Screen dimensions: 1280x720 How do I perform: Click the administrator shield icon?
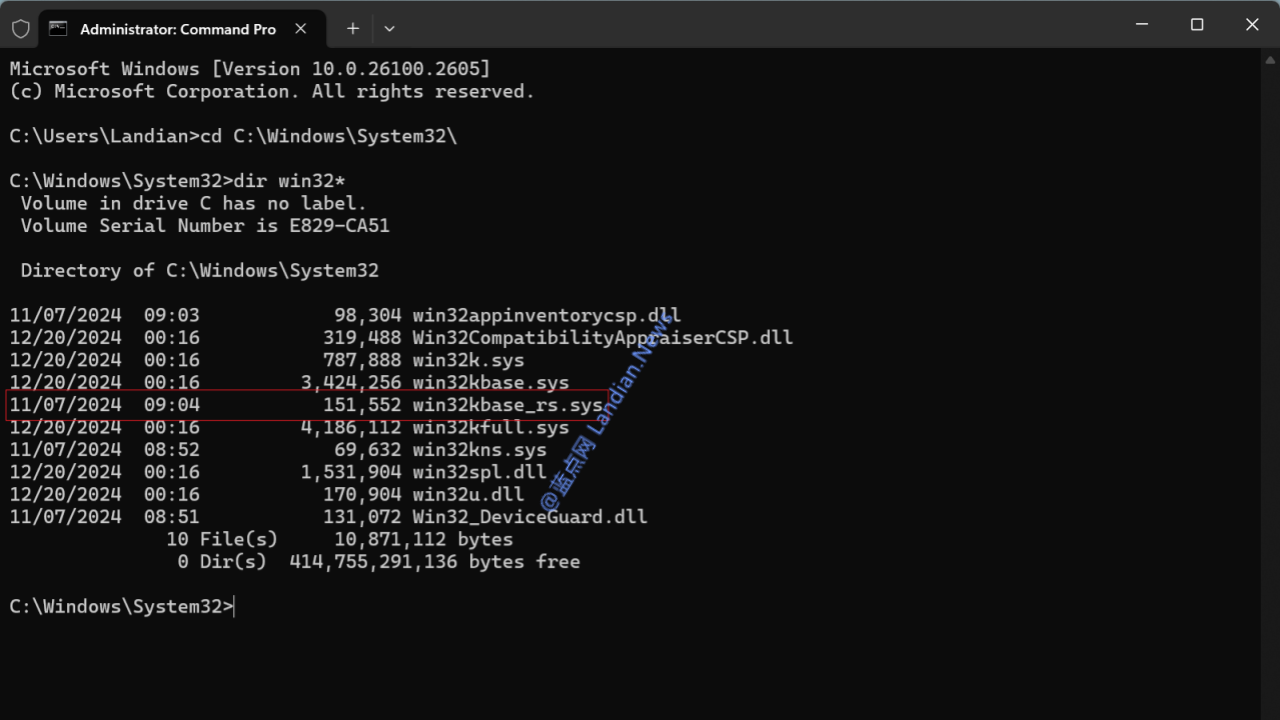point(21,29)
